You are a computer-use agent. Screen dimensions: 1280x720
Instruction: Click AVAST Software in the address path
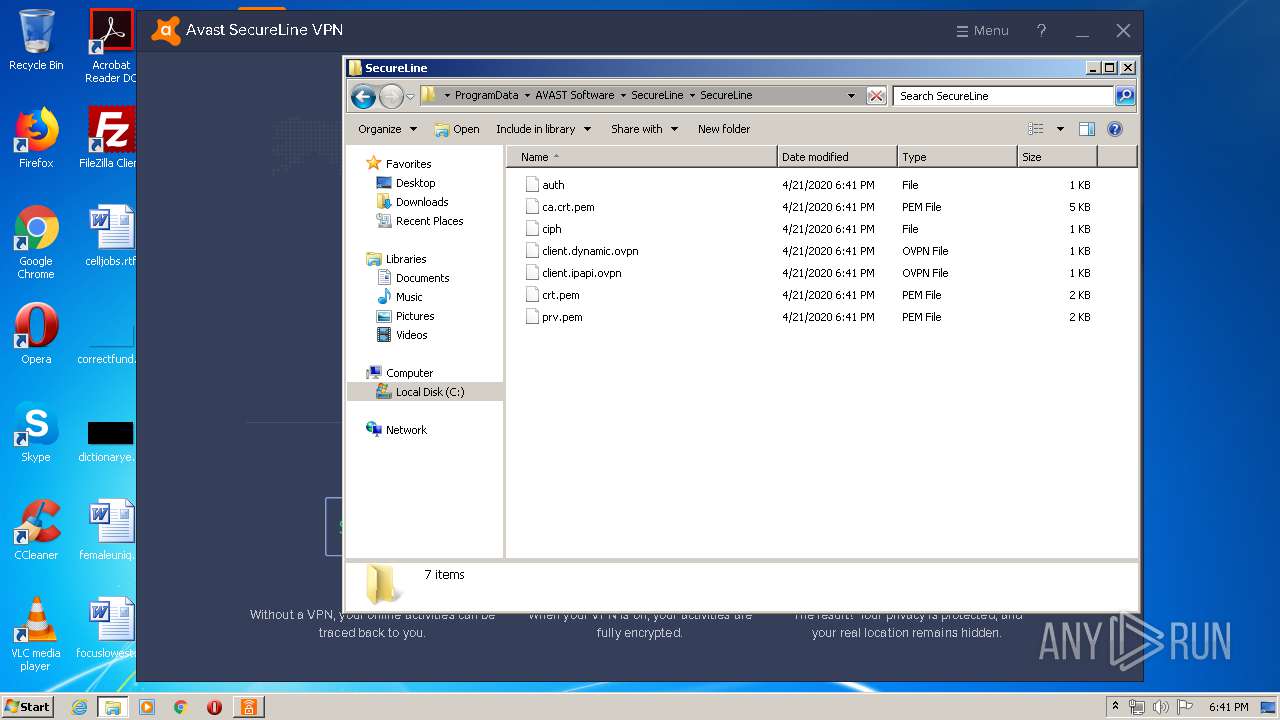click(x=574, y=96)
